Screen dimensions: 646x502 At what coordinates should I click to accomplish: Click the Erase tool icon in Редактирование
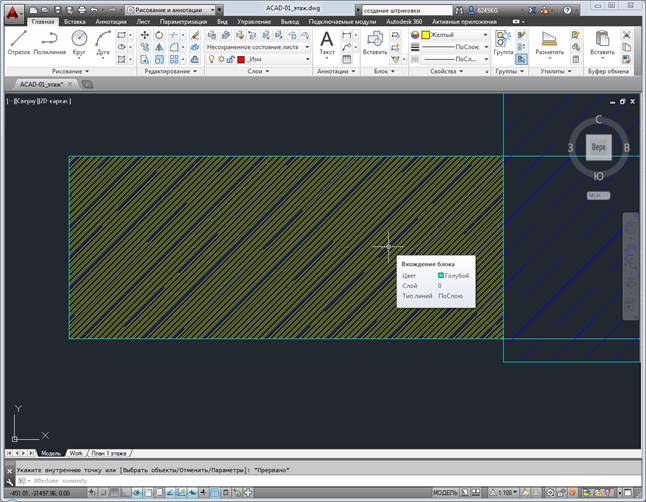pos(195,35)
